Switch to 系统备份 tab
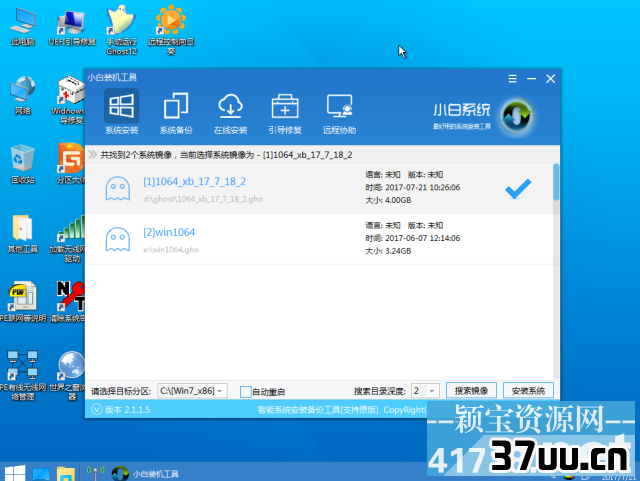The image size is (640, 481). click(x=176, y=112)
